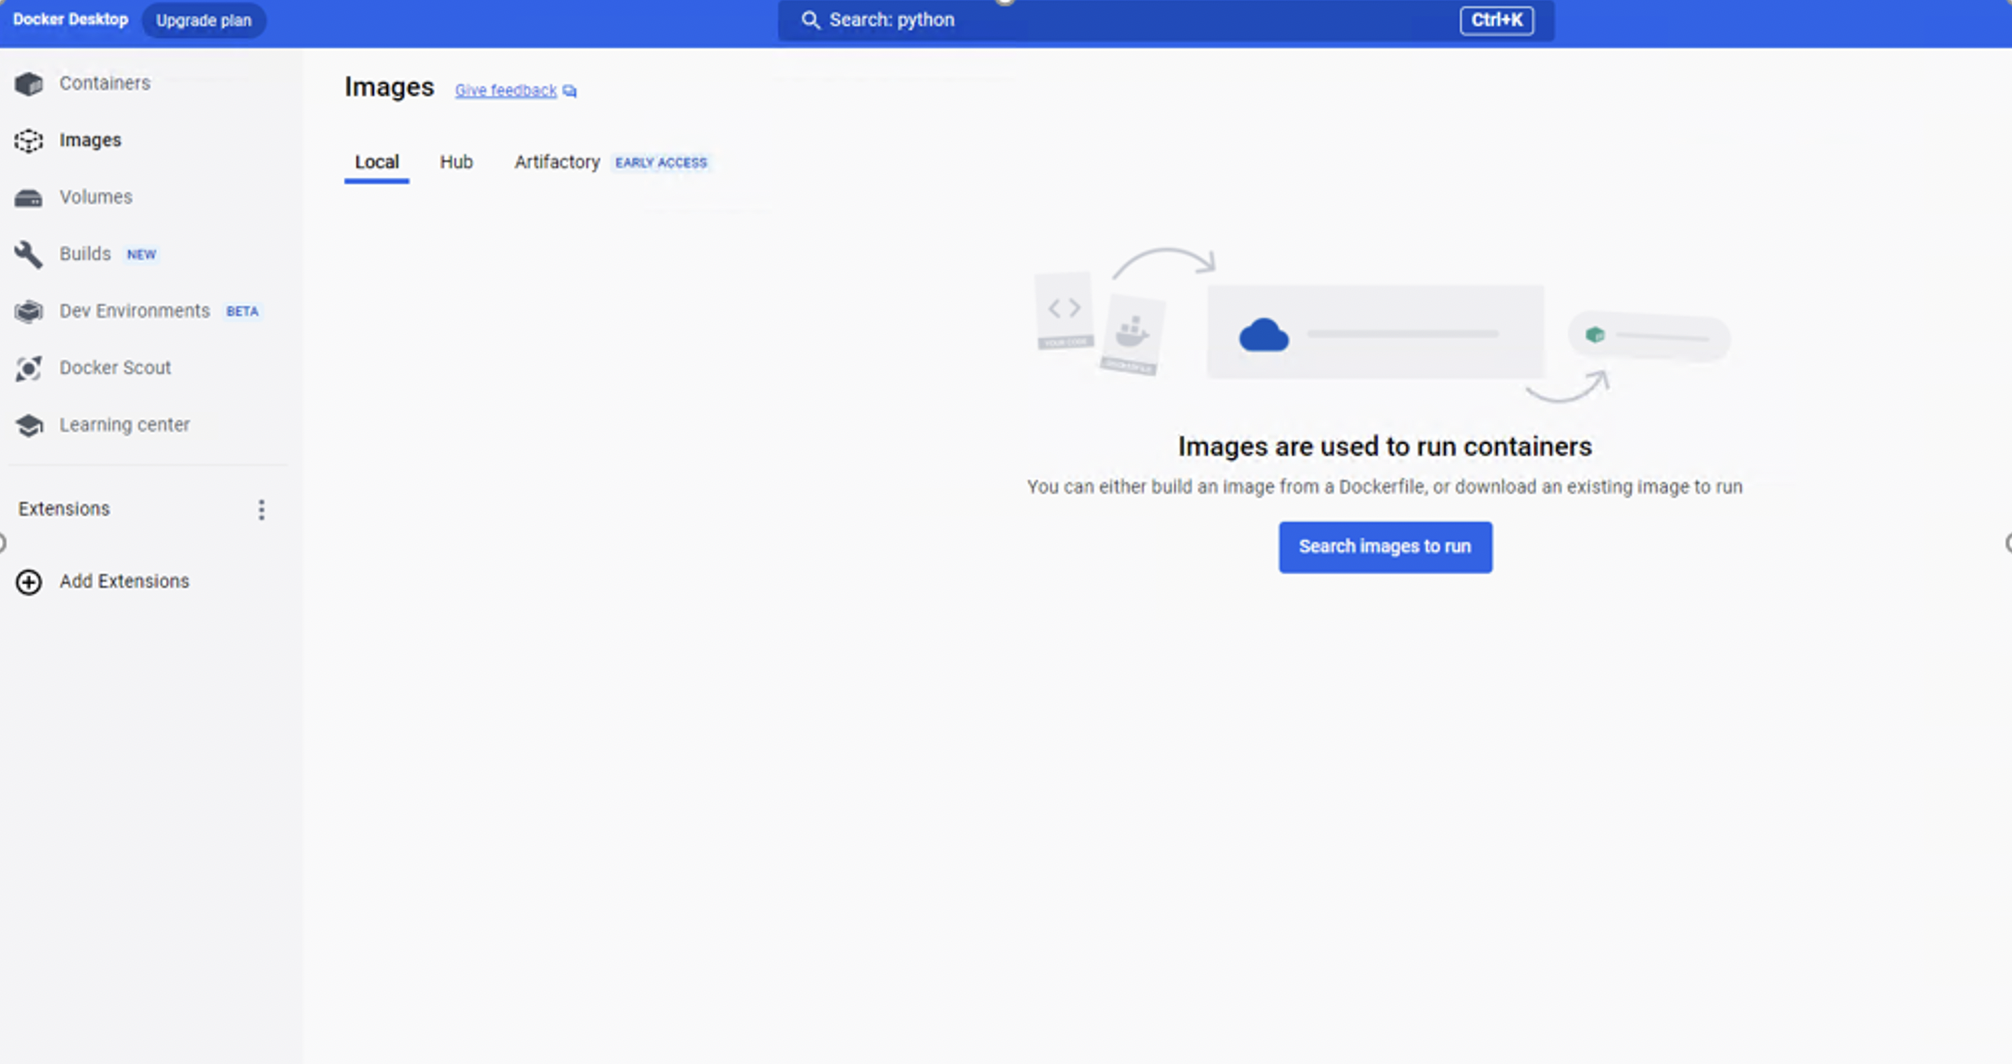The width and height of the screenshot is (2012, 1064).
Task: Click the EARLY ACCESS badge
Action: (661, 162)
